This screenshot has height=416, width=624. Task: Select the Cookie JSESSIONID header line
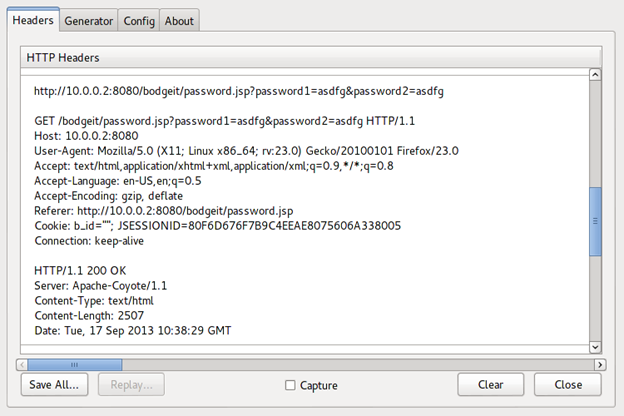(217, 227)
